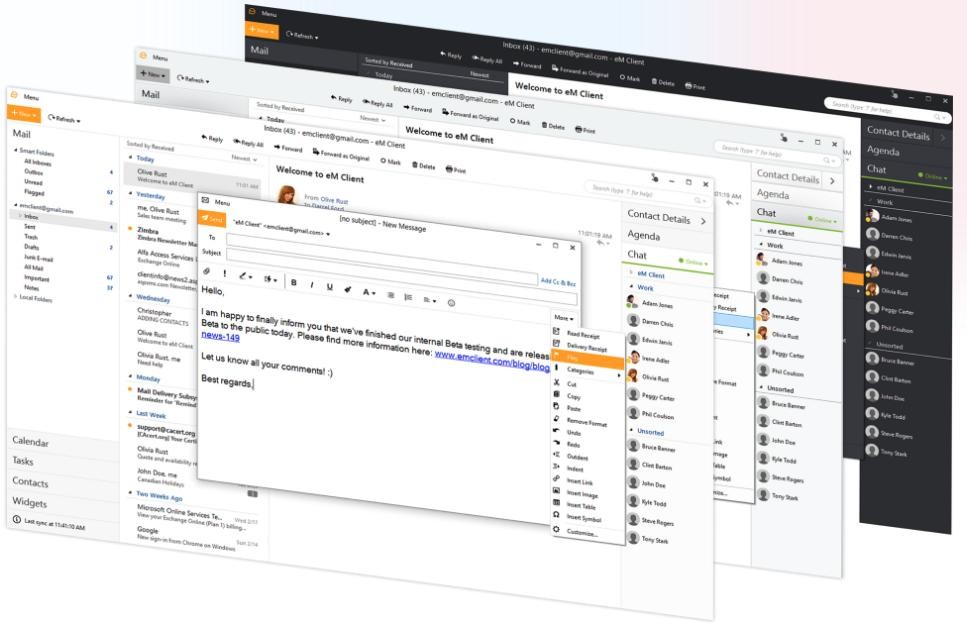Toggle the high-importance exclamation mark icon
The width and height of the screenshot is (967, 629).
224,273
